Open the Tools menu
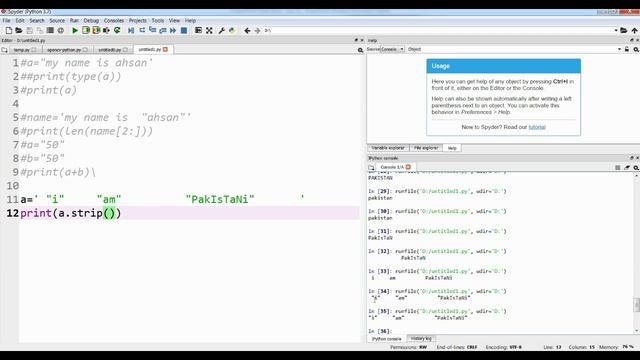The image size is (640, 360). (x=158, y=20)
